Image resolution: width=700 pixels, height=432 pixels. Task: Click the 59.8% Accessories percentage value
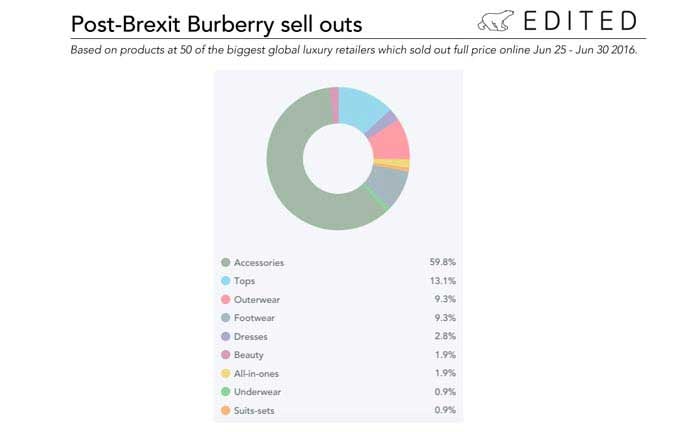[442, 263]
